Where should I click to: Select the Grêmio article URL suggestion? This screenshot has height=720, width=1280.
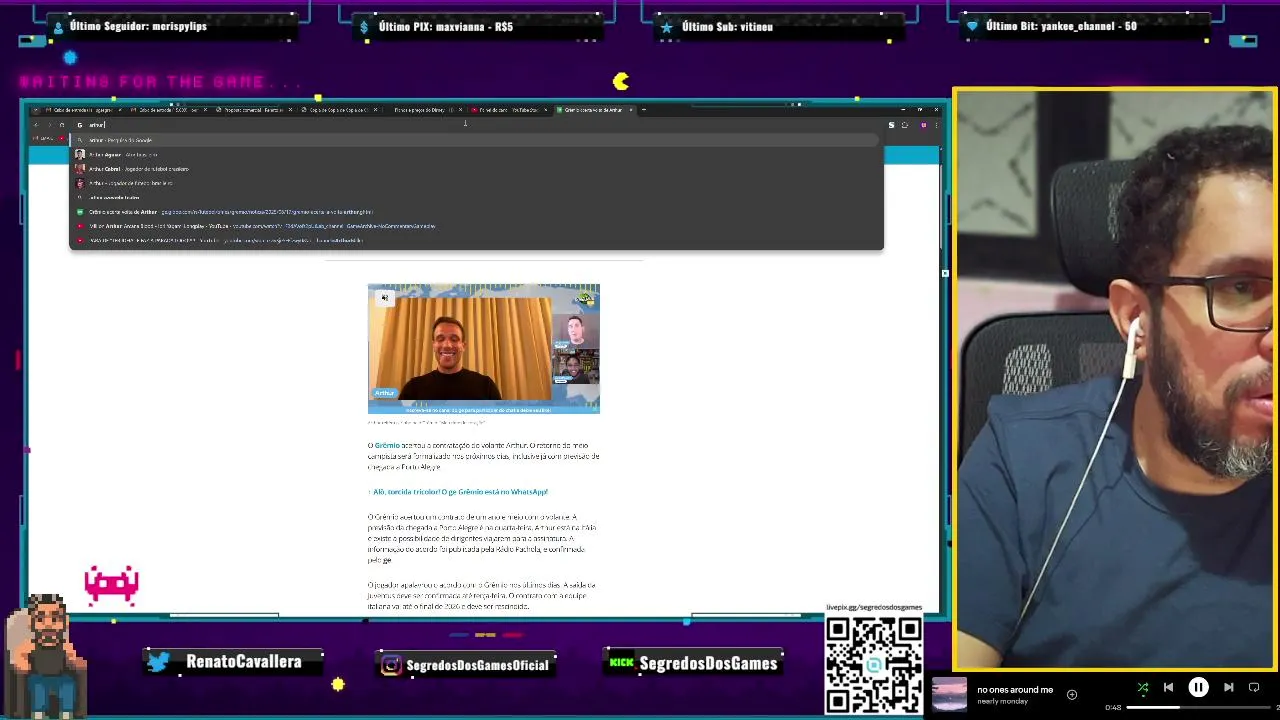[476, 212]
